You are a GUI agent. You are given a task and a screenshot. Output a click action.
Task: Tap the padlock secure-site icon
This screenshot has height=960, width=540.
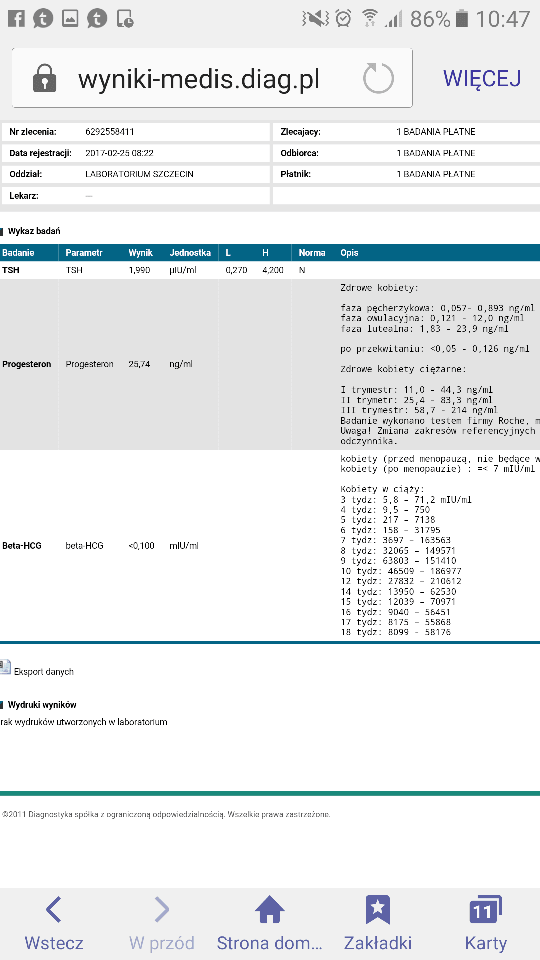(45, 78)
